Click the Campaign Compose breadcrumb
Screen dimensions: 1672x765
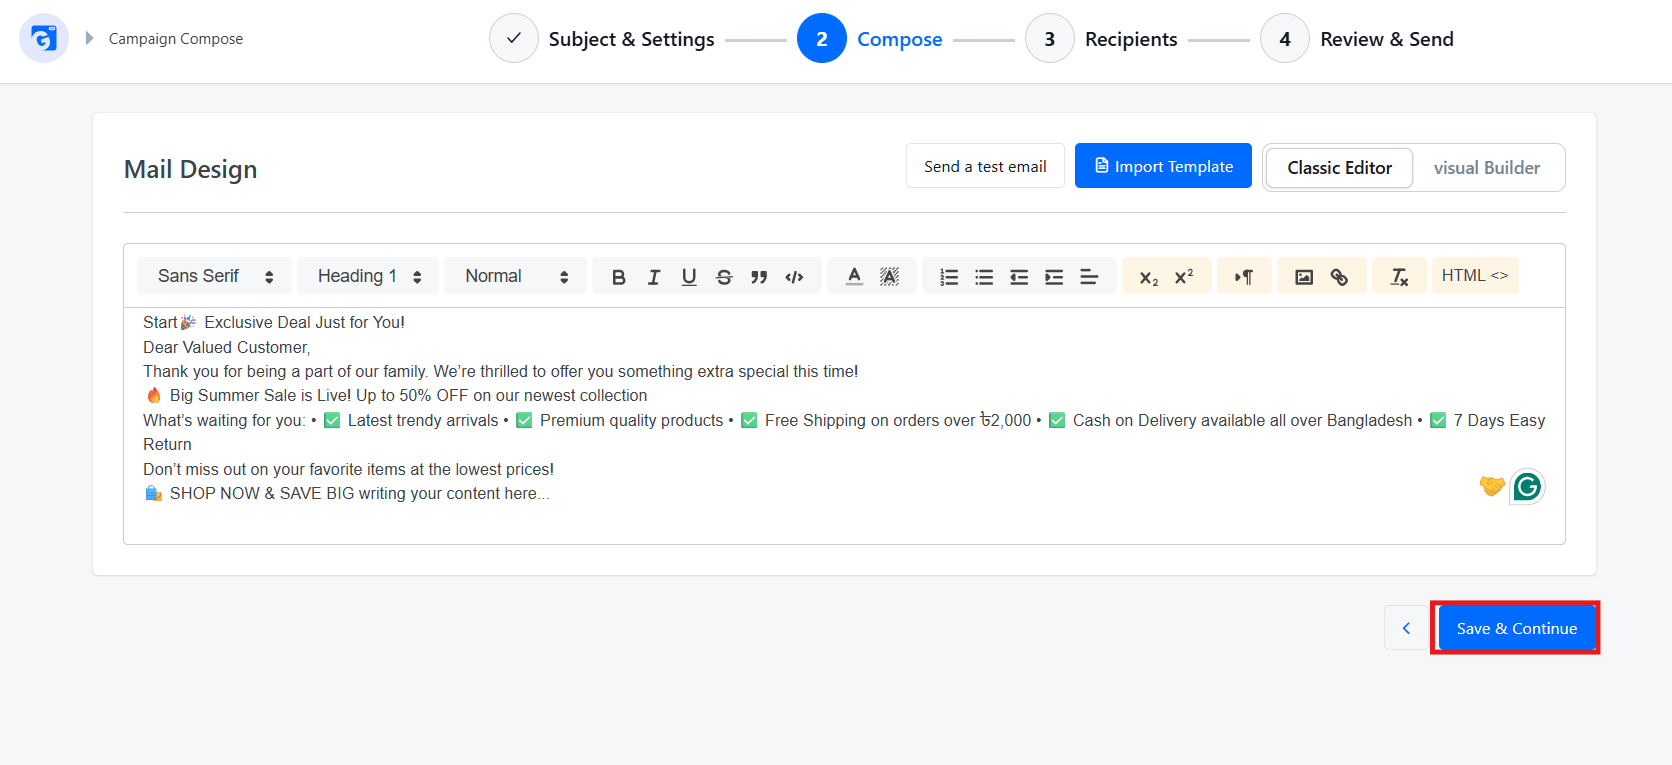pos(176,39)
